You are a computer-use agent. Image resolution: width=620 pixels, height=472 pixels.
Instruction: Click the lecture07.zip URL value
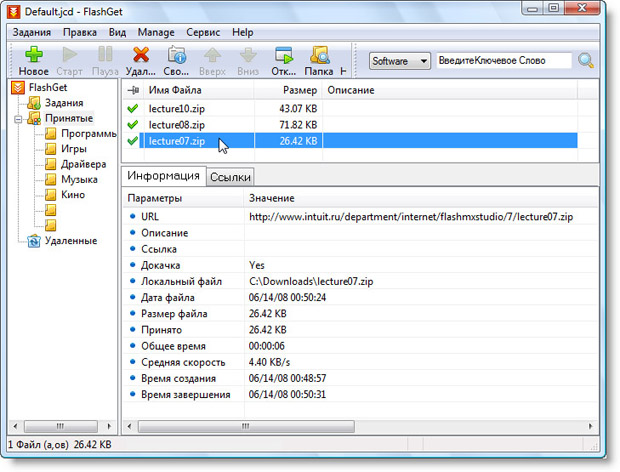click(411, 217)
